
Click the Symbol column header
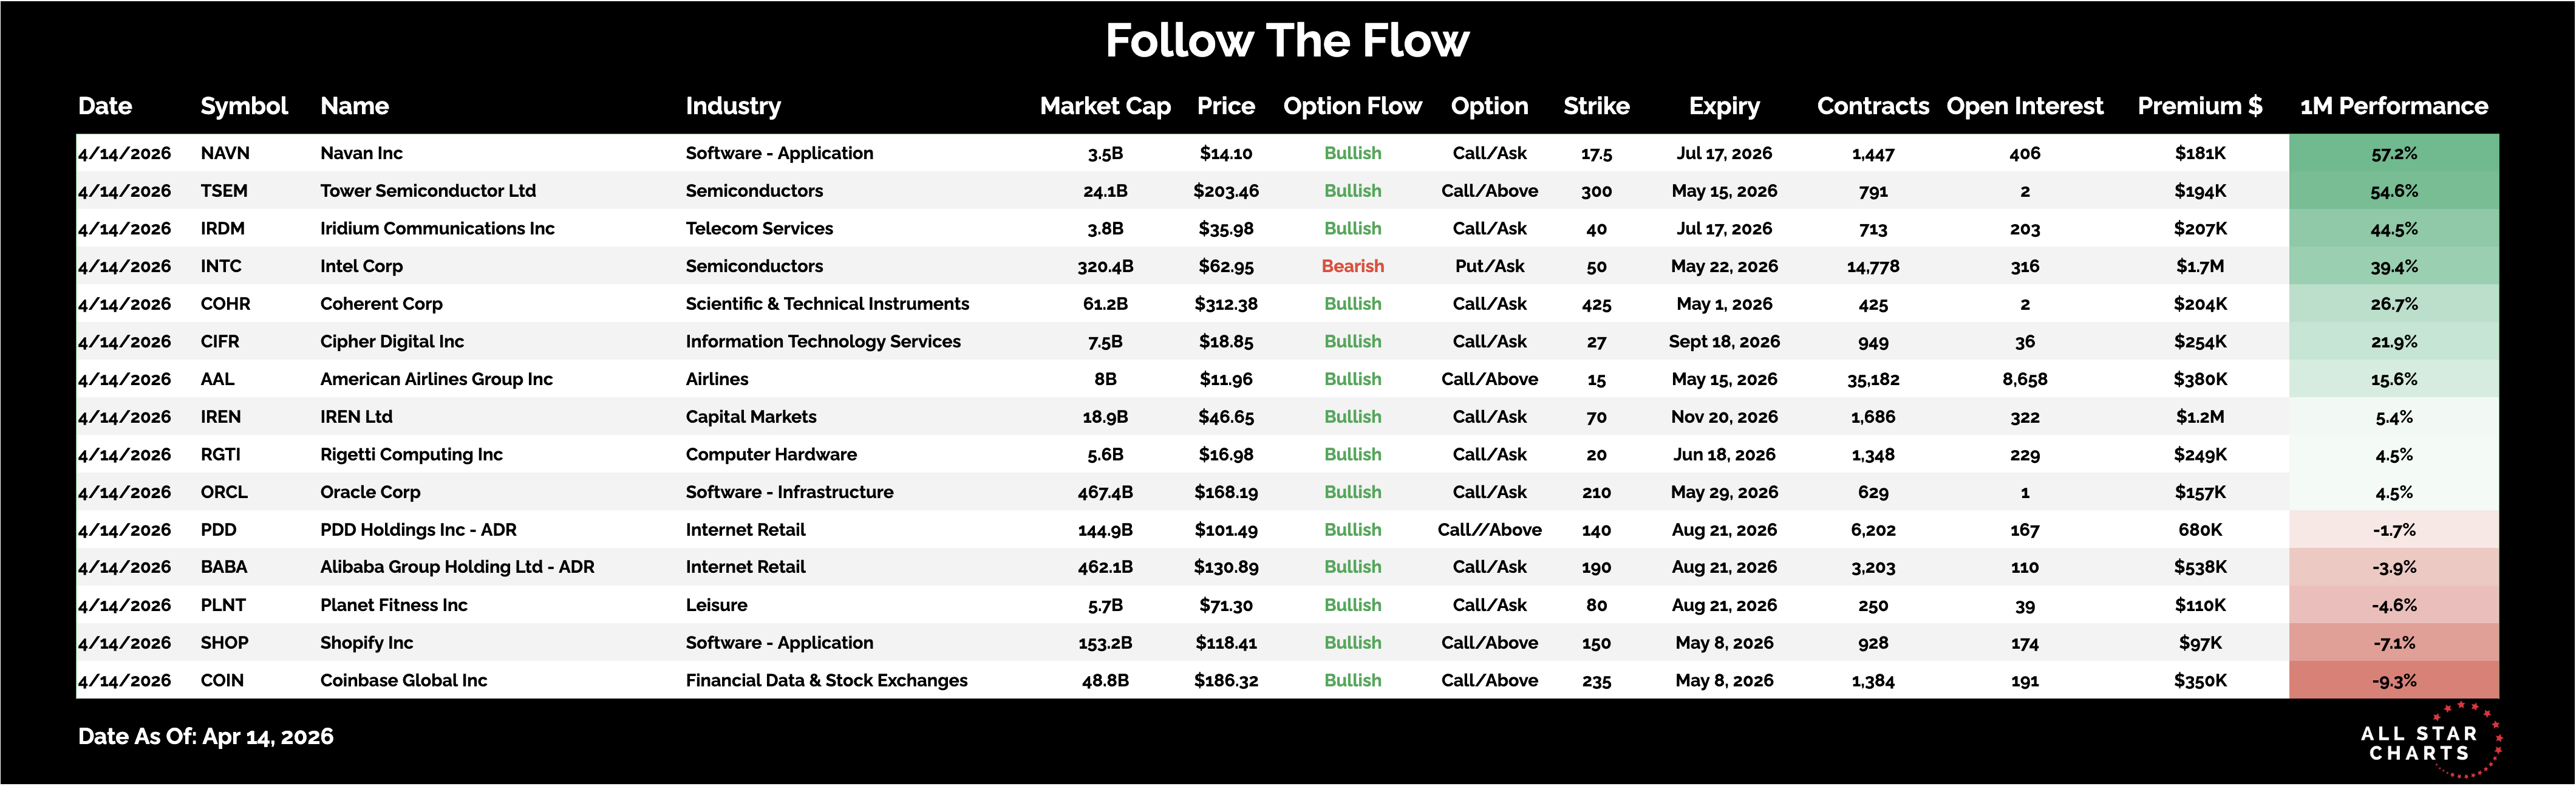[x=243, y=106]
